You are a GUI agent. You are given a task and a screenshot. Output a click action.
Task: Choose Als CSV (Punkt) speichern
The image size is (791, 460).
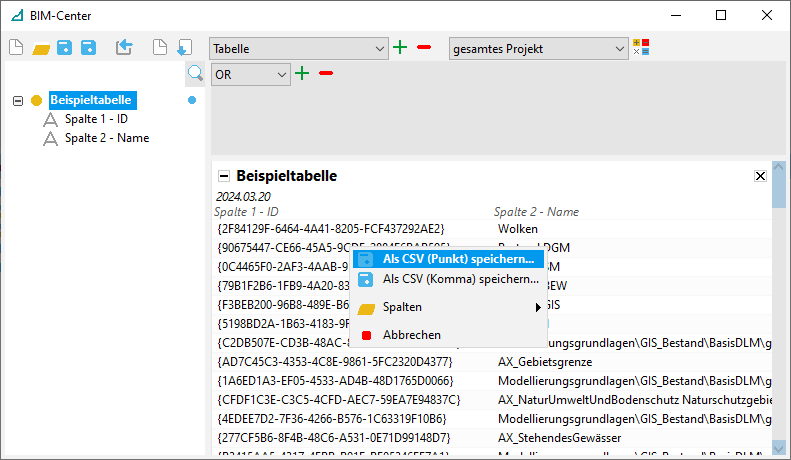(x=459, y=259)
